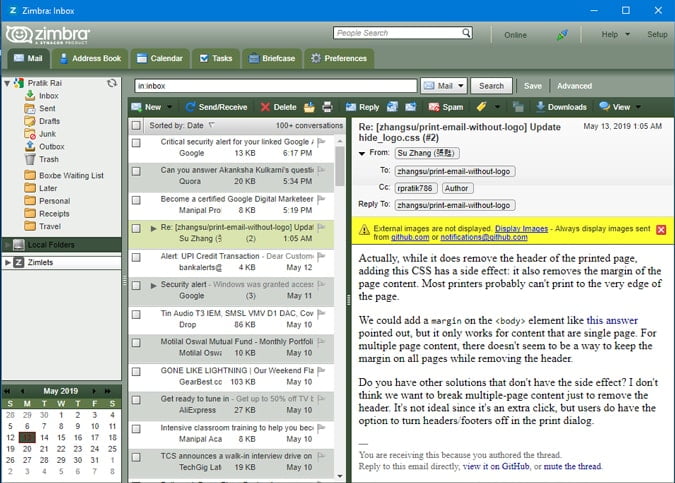The image size is (675, 483).
Task: Click the Display Images link
Action: coord(522,226)
